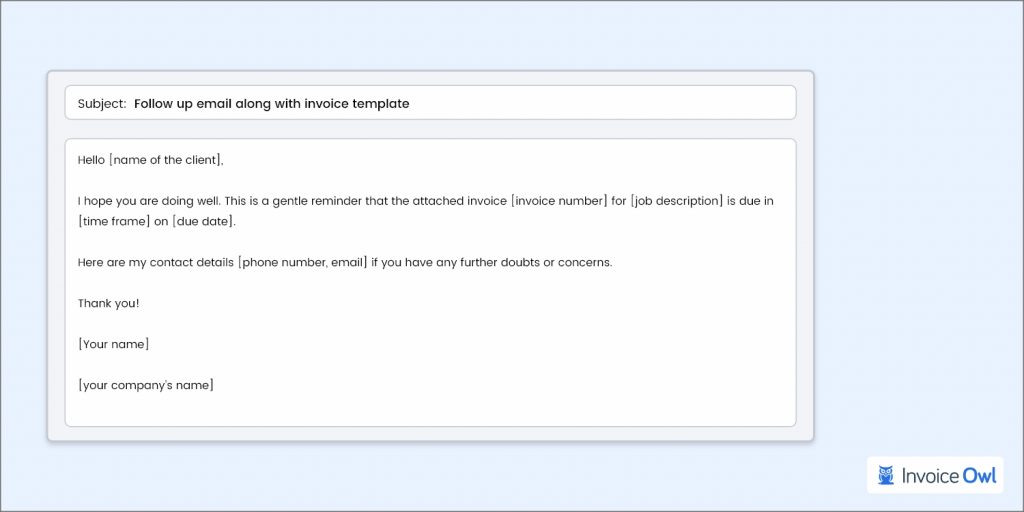This screenshot has height=512, width=1024.
Task: Click the 'Hello' greeting word
Action: 91,160
